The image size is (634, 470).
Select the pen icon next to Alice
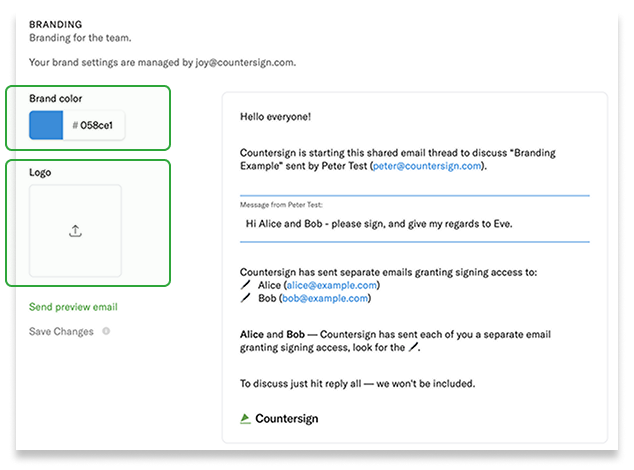coord(245,285)
